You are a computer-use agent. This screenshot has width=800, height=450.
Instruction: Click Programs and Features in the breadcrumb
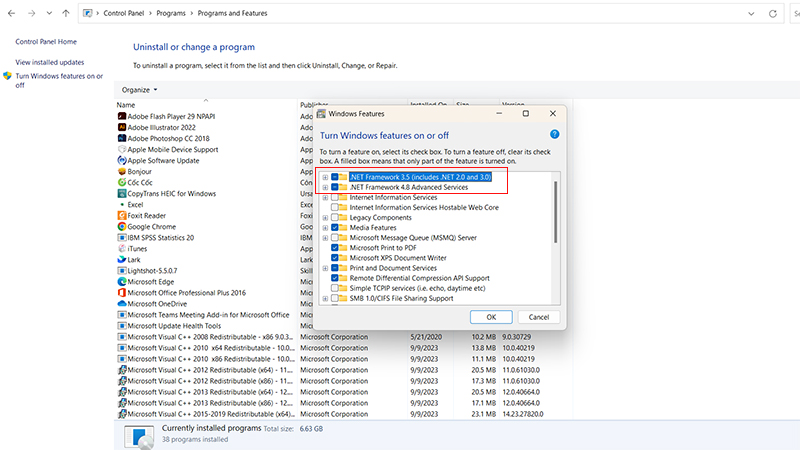point(232,13)
